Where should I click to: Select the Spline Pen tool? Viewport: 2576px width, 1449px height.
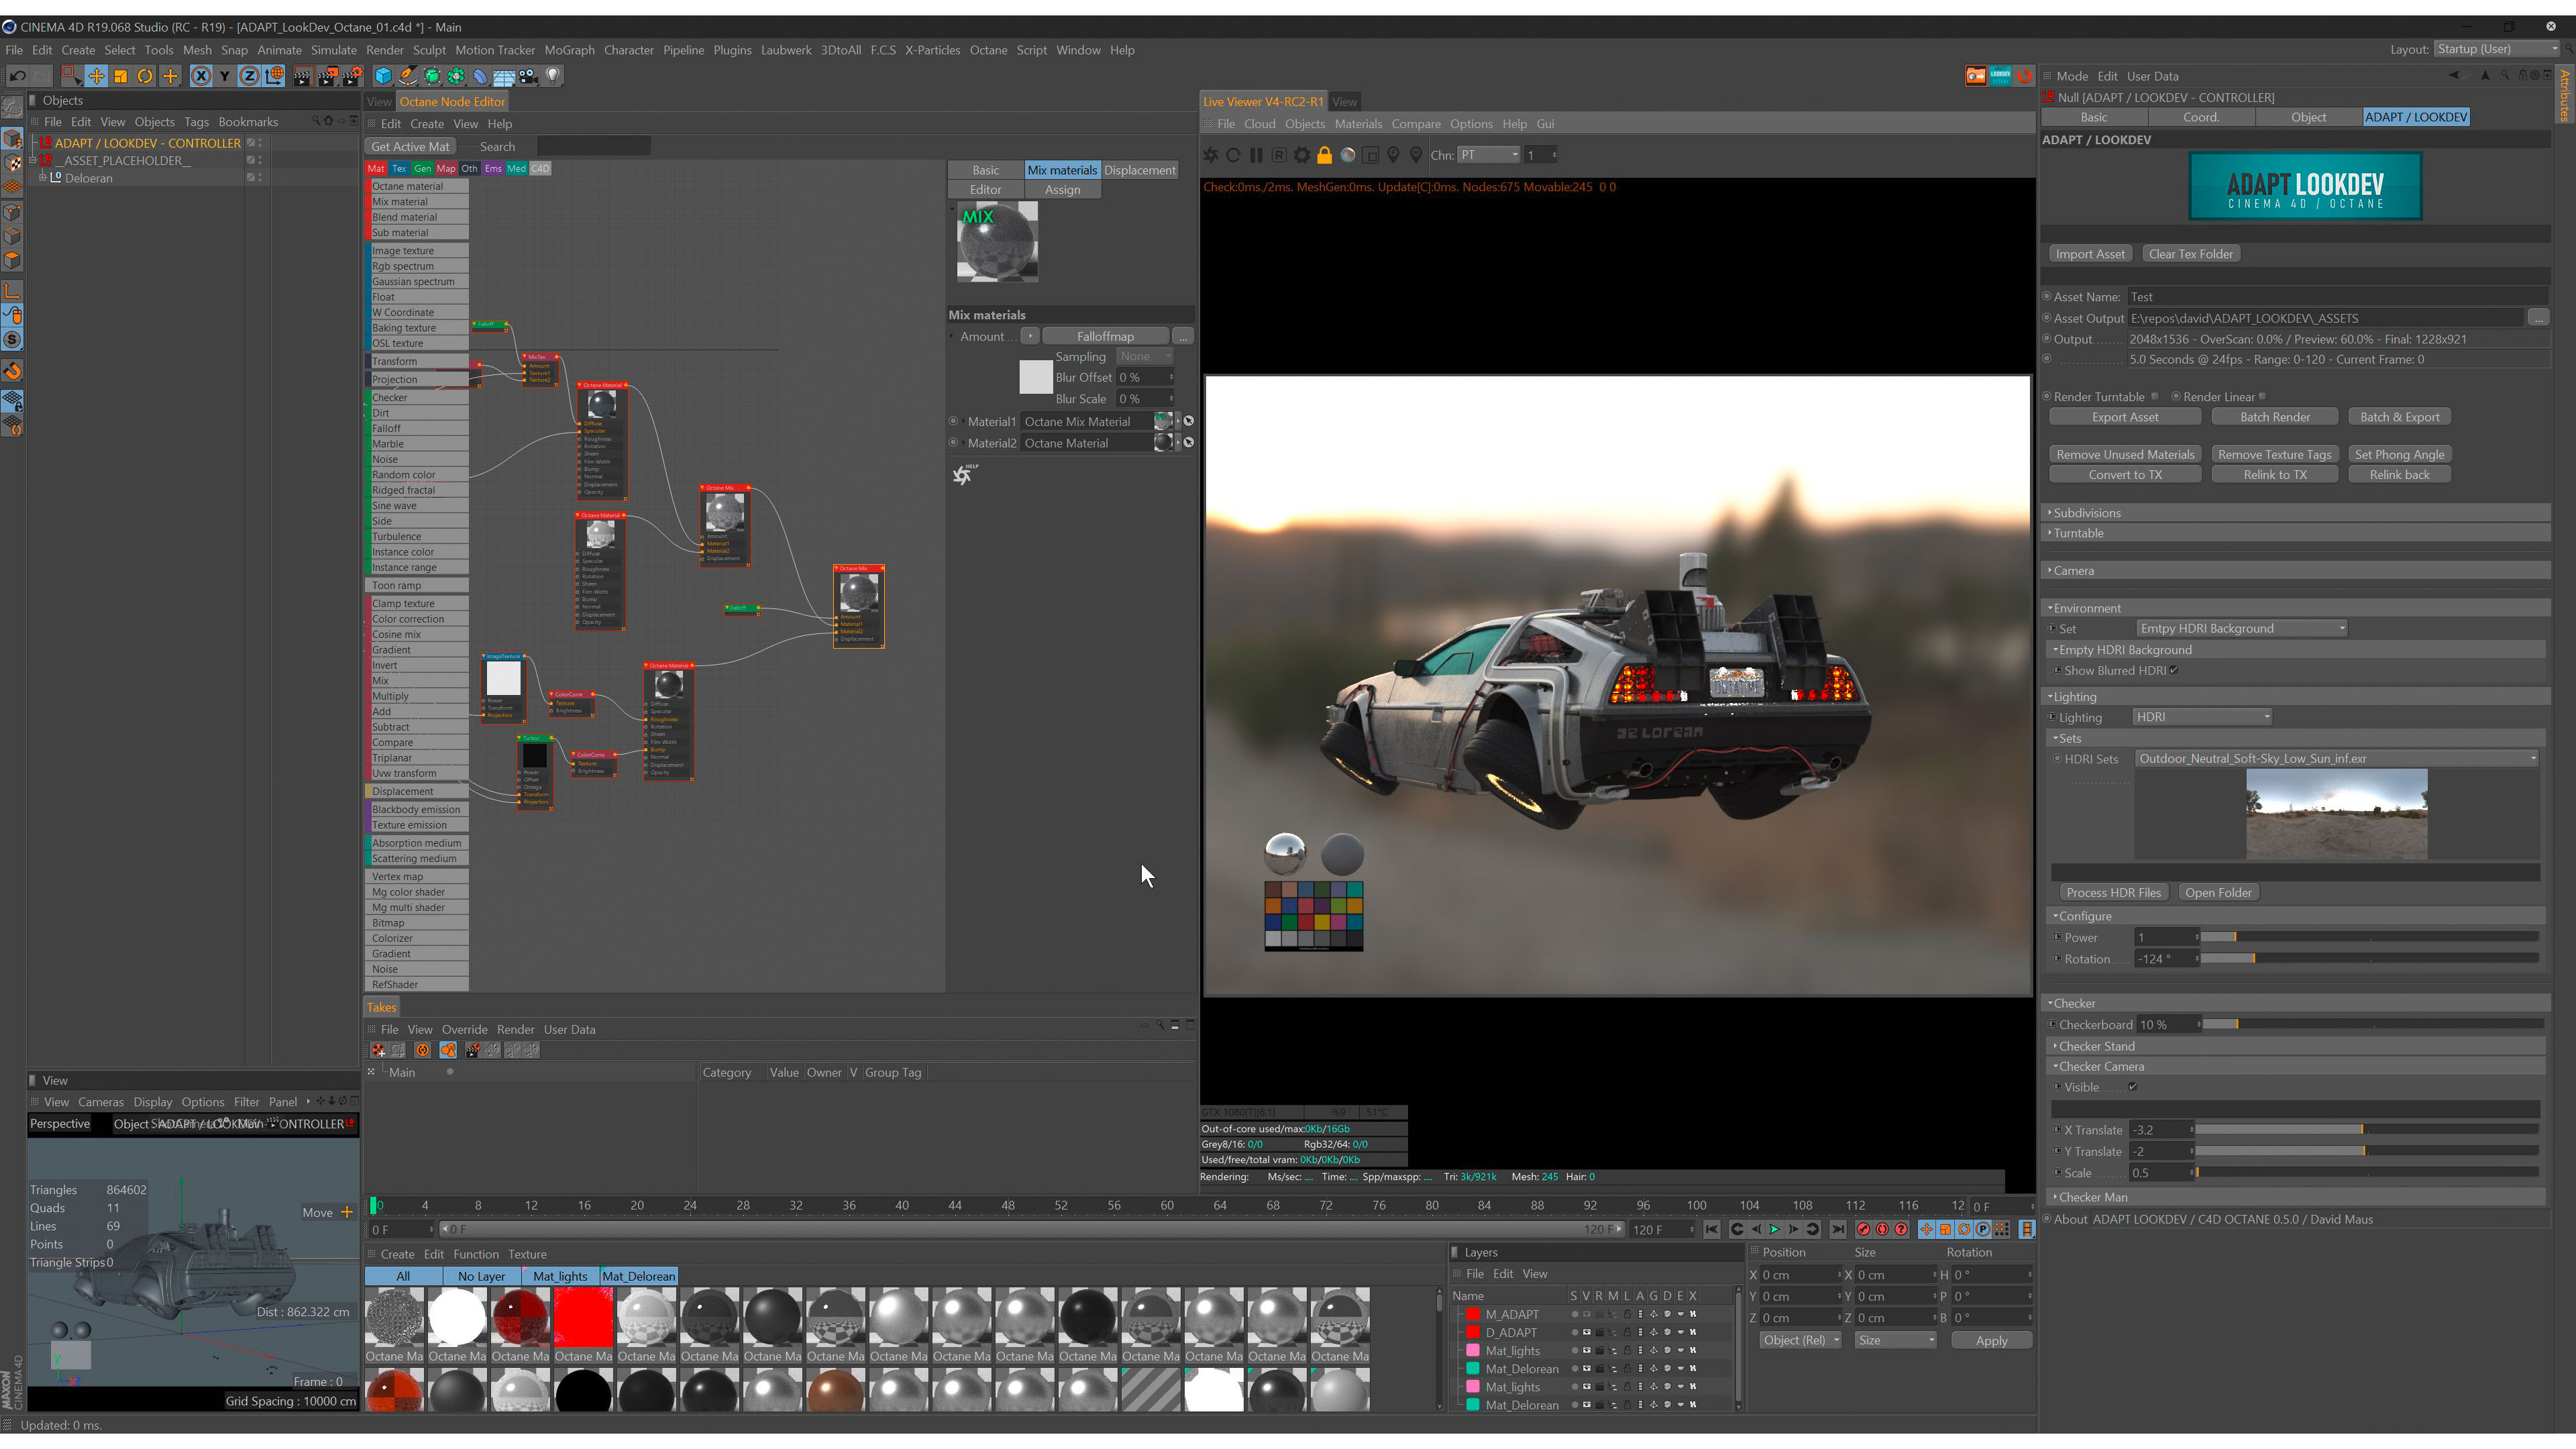point(408,76)
